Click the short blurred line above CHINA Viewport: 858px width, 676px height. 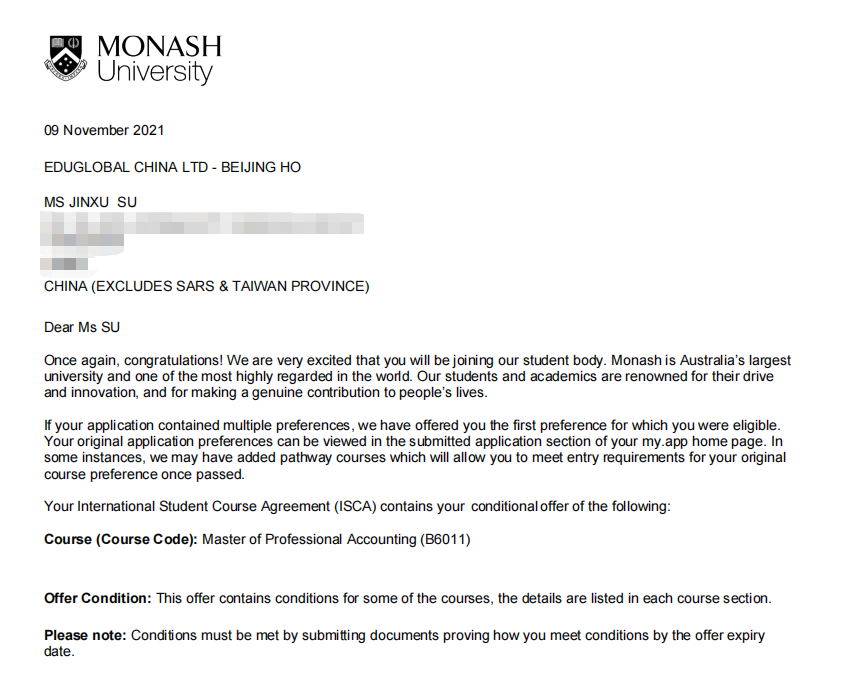[x=66, y=264]
